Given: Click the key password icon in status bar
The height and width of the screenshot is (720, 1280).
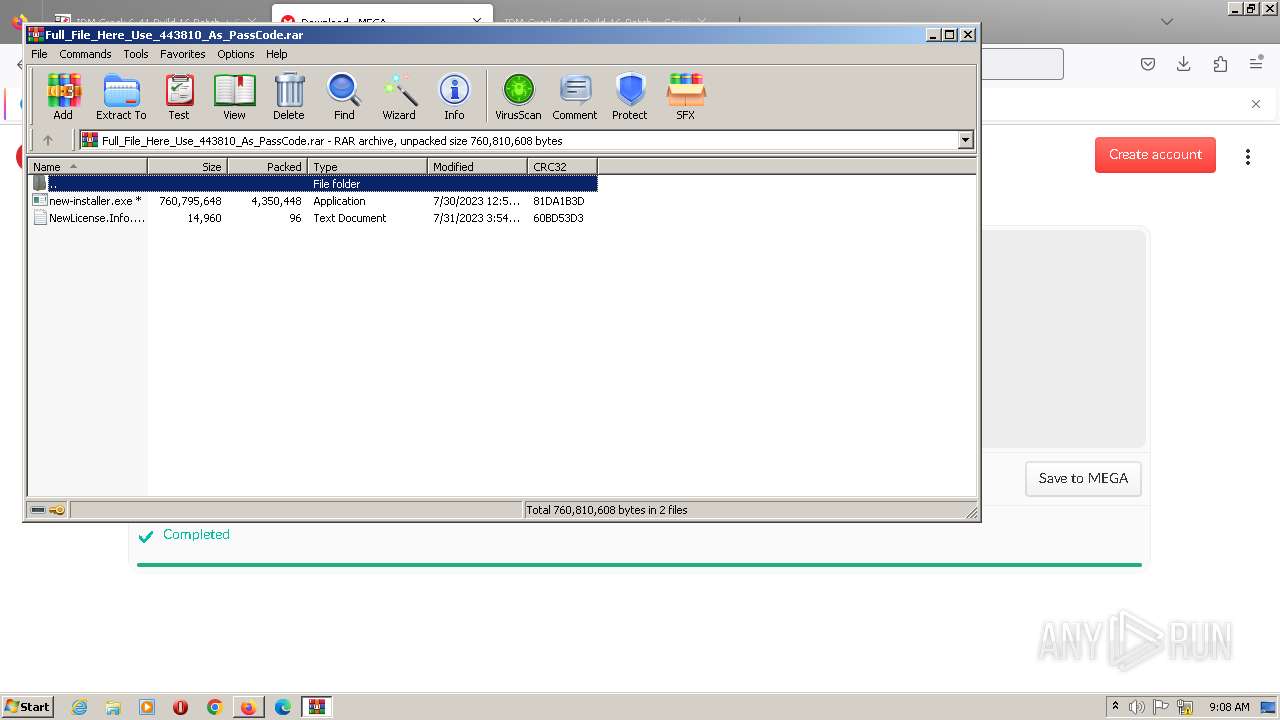Looking at the screenshot, I should [x=57, y=510].
